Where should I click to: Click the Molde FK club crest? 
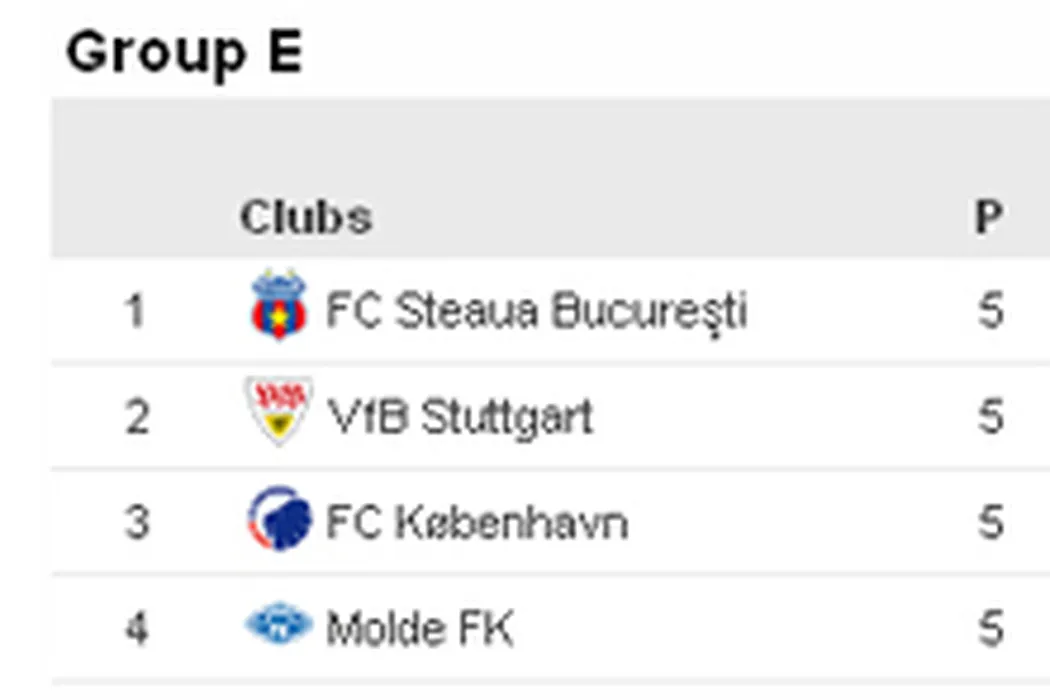(x=279, y=626)
